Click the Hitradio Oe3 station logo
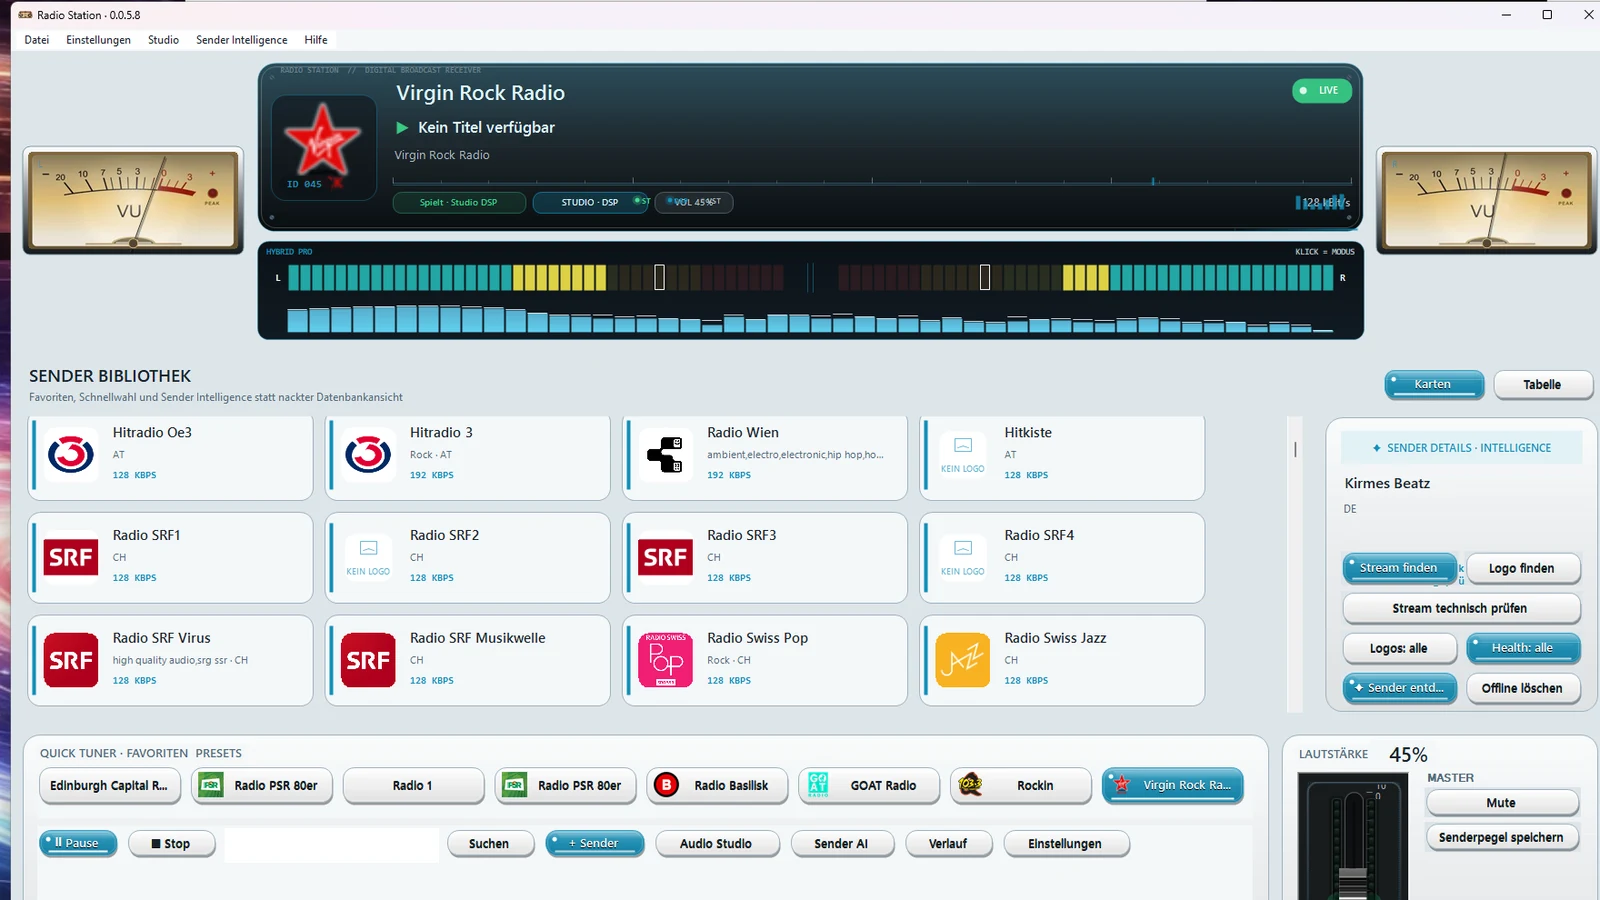 point(72,455)
